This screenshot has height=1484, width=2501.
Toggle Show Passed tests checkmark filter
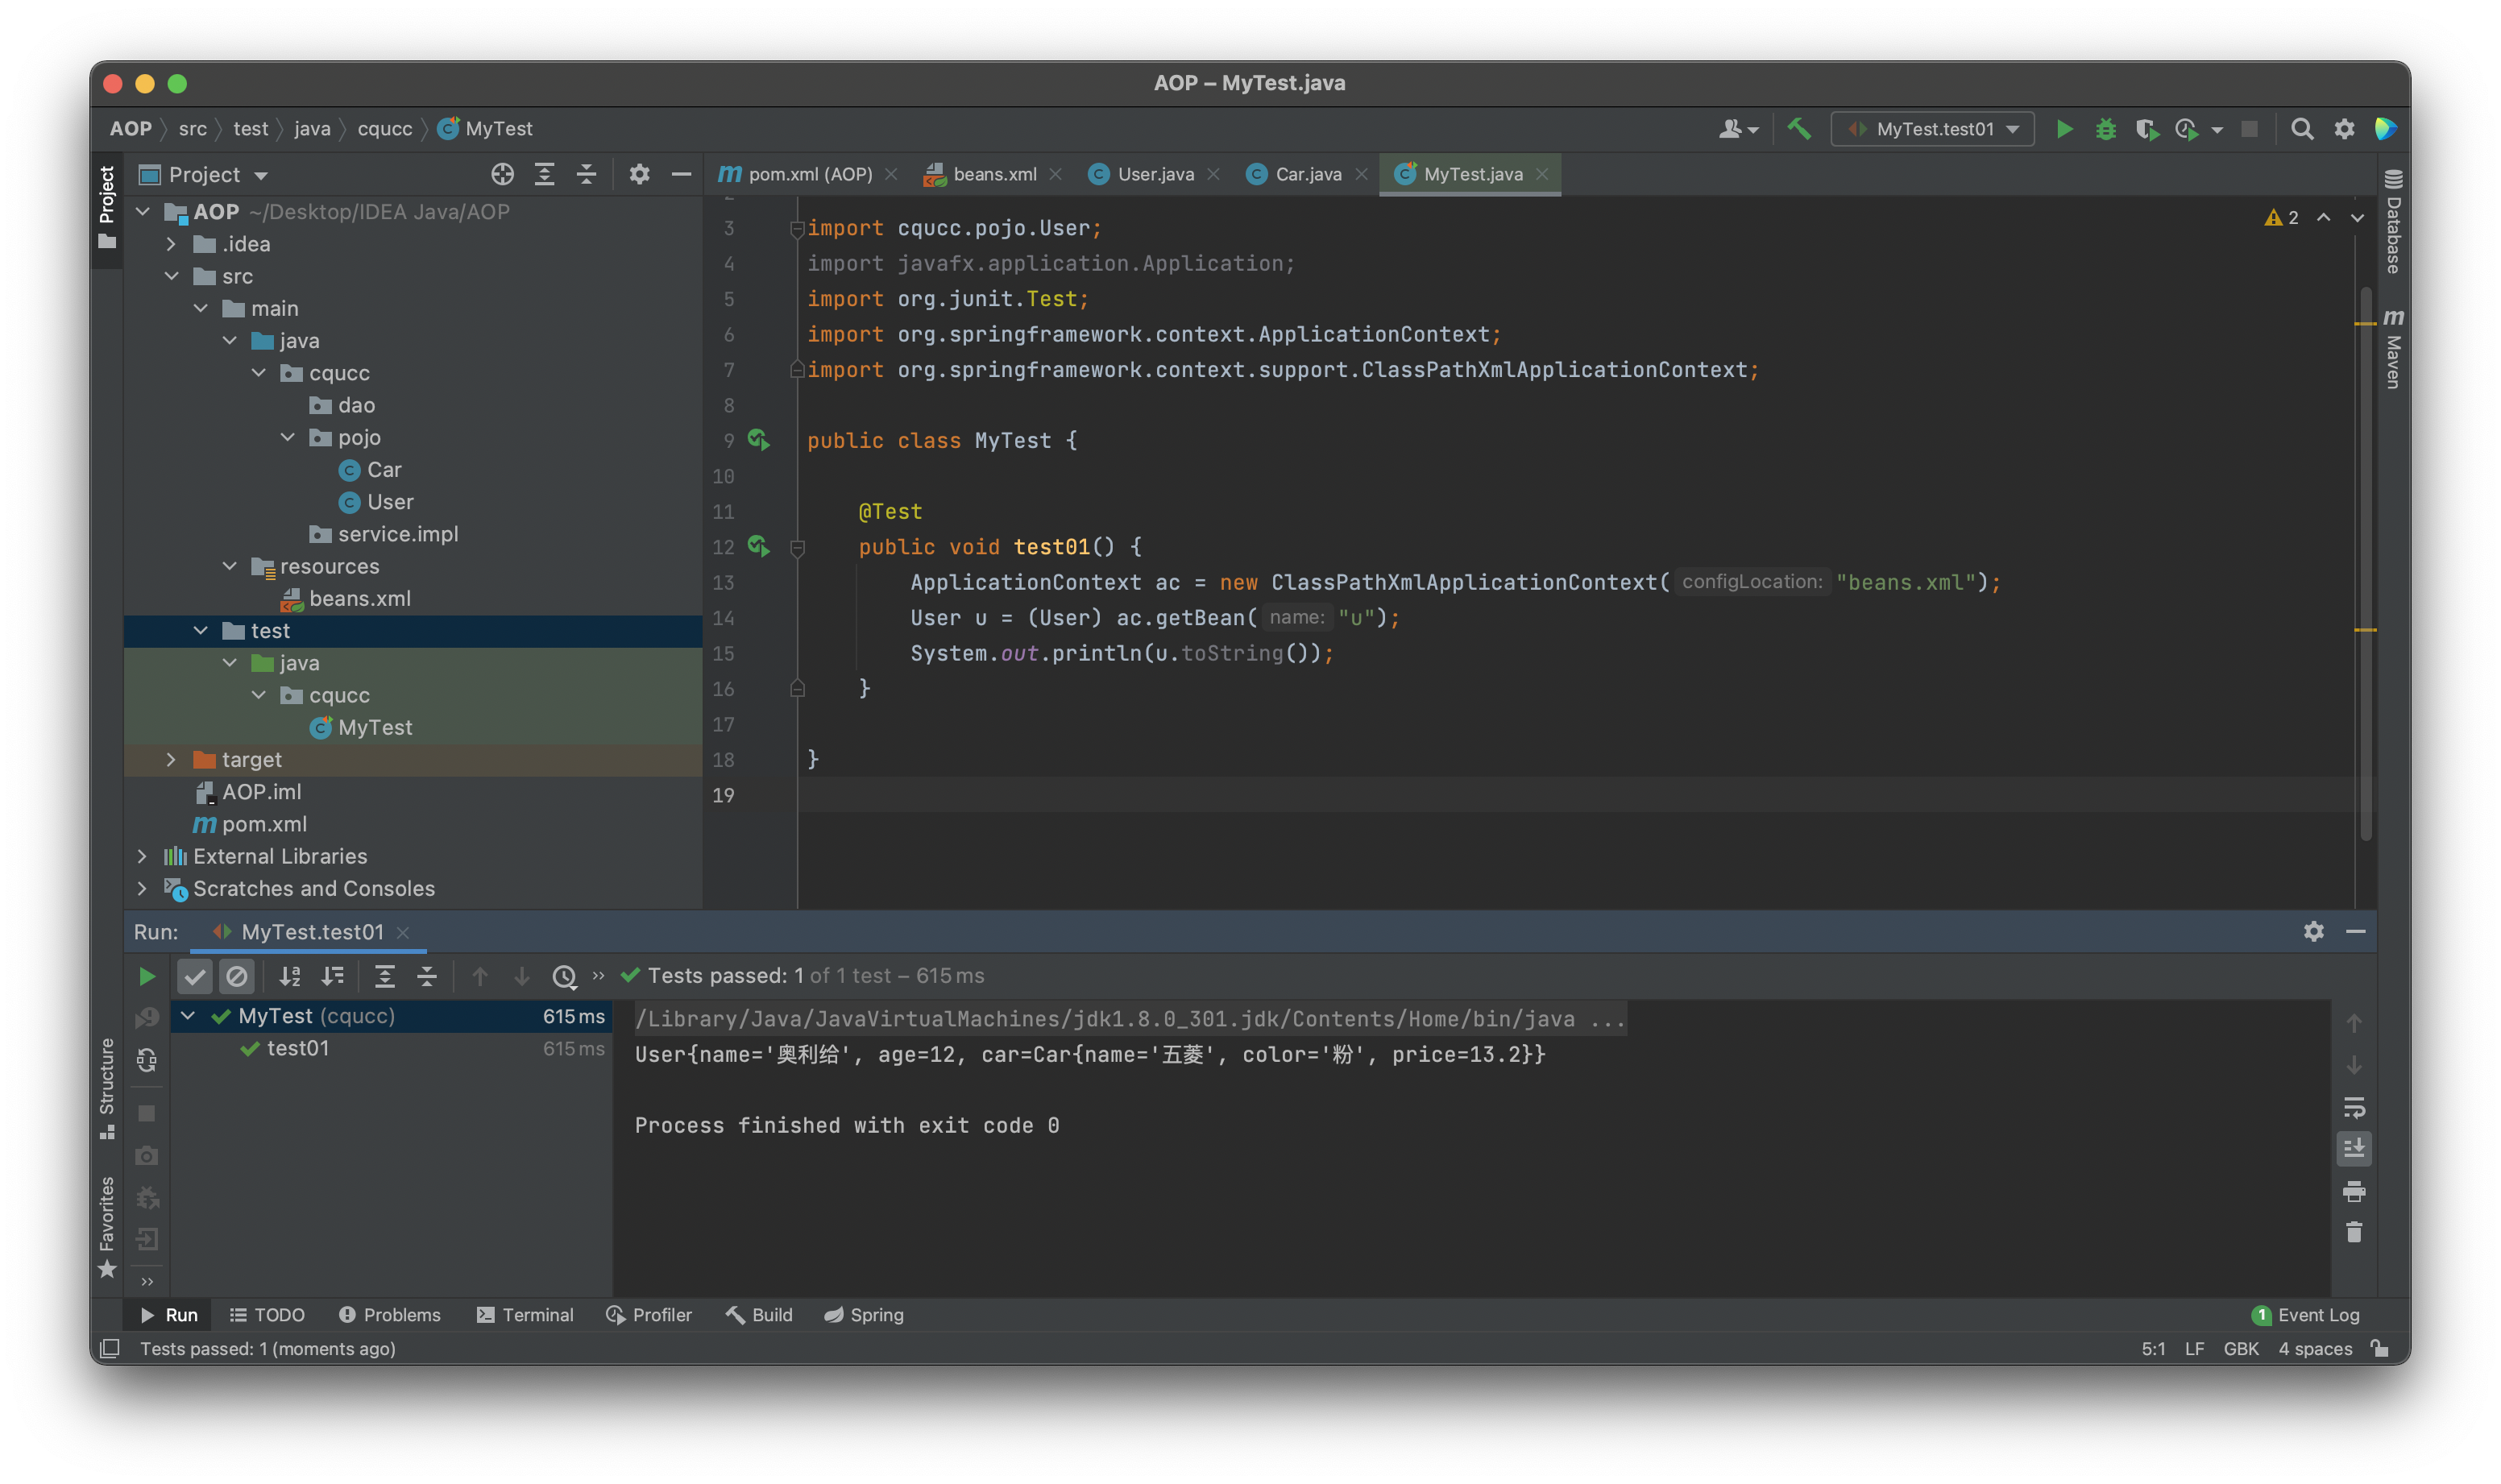(194, 976)
